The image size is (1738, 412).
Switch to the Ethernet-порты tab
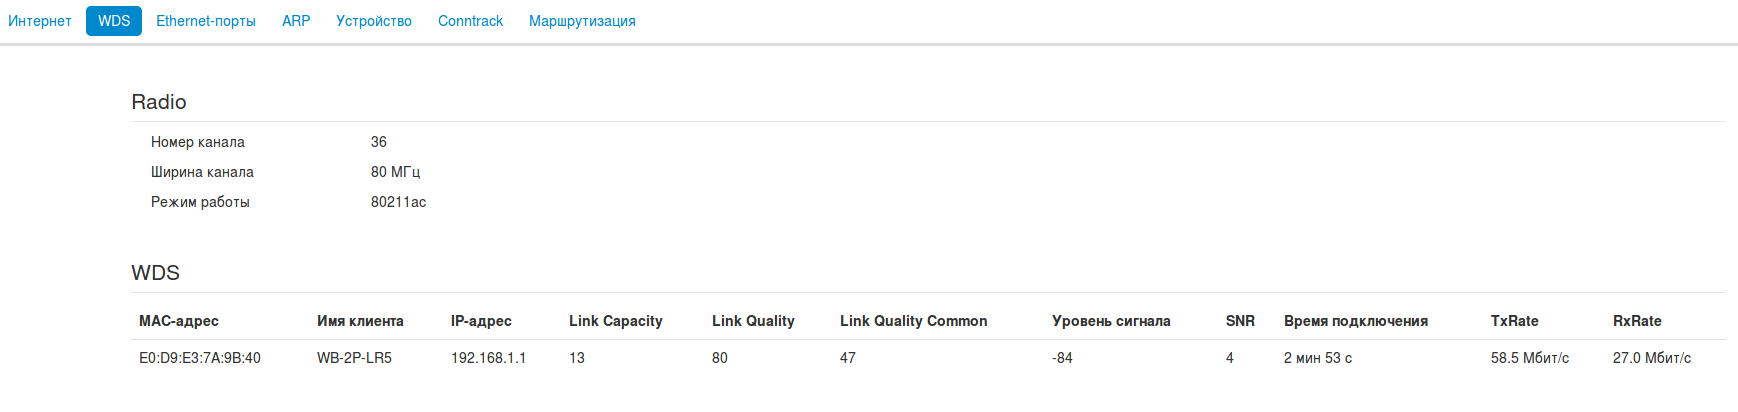click(206, 21)
